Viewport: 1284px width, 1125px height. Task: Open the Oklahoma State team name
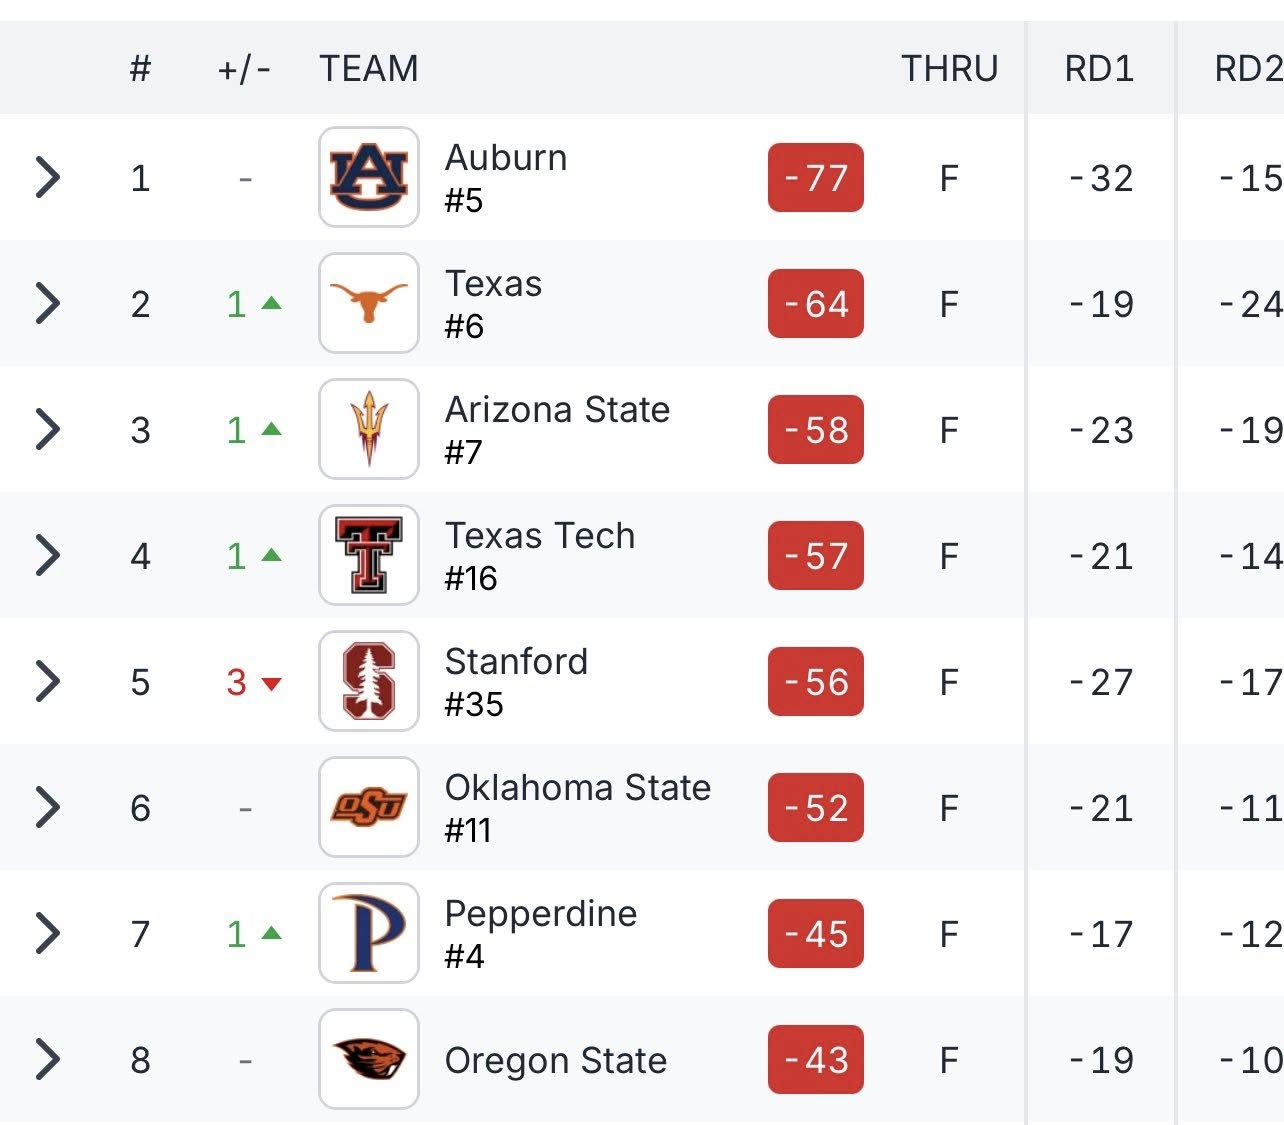(577, 788)
